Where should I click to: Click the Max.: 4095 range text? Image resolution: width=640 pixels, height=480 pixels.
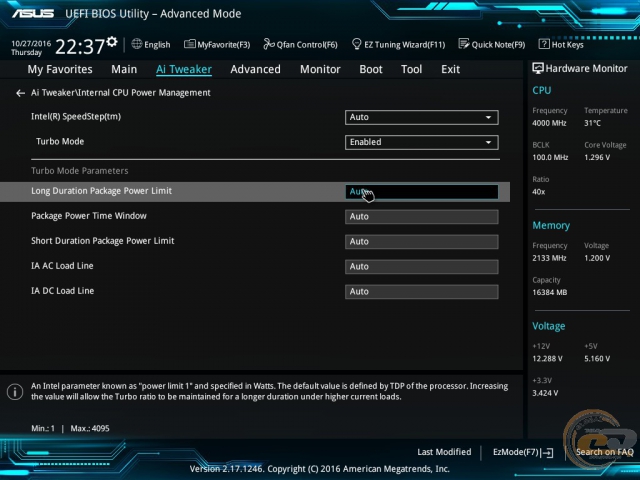click(90, 429)
